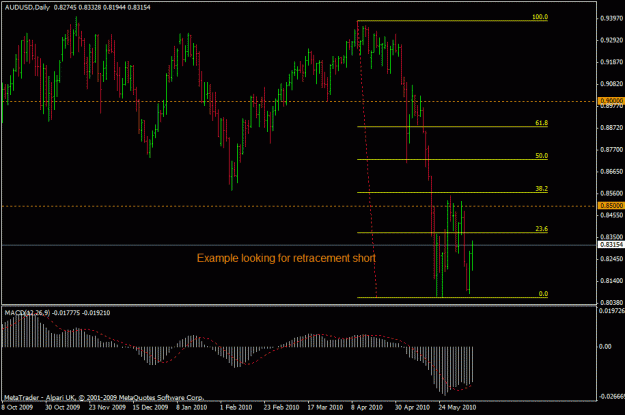Click the 0.86650 price scale value

[611, 171]
